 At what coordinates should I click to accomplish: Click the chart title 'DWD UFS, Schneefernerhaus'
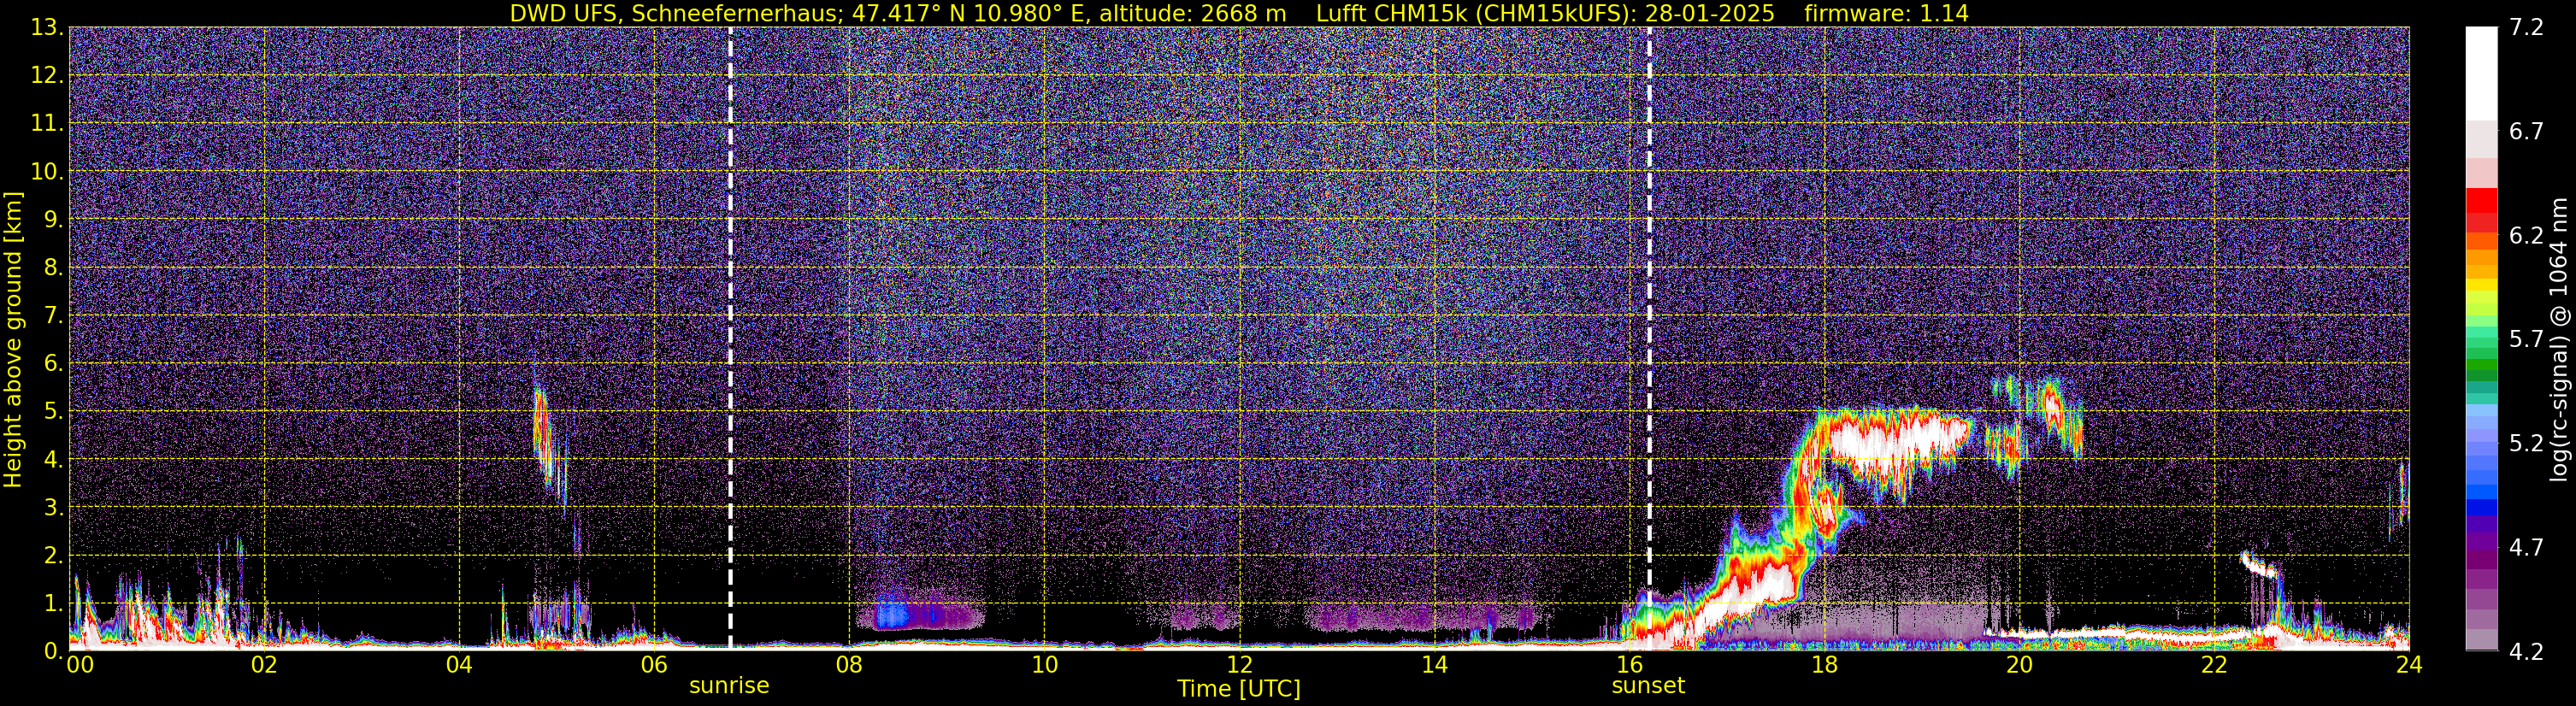(675, 14)
